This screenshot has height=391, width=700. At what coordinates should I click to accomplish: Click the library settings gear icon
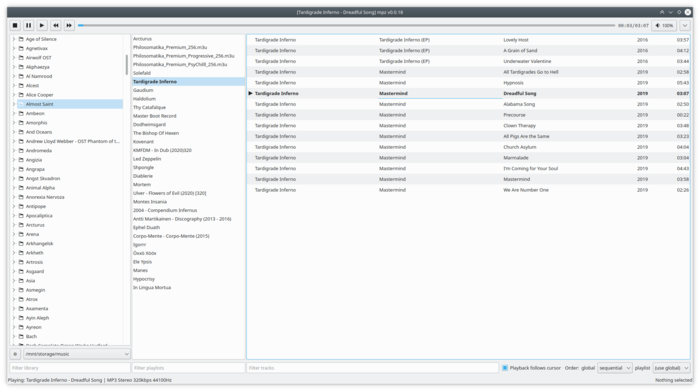(15, 354)
